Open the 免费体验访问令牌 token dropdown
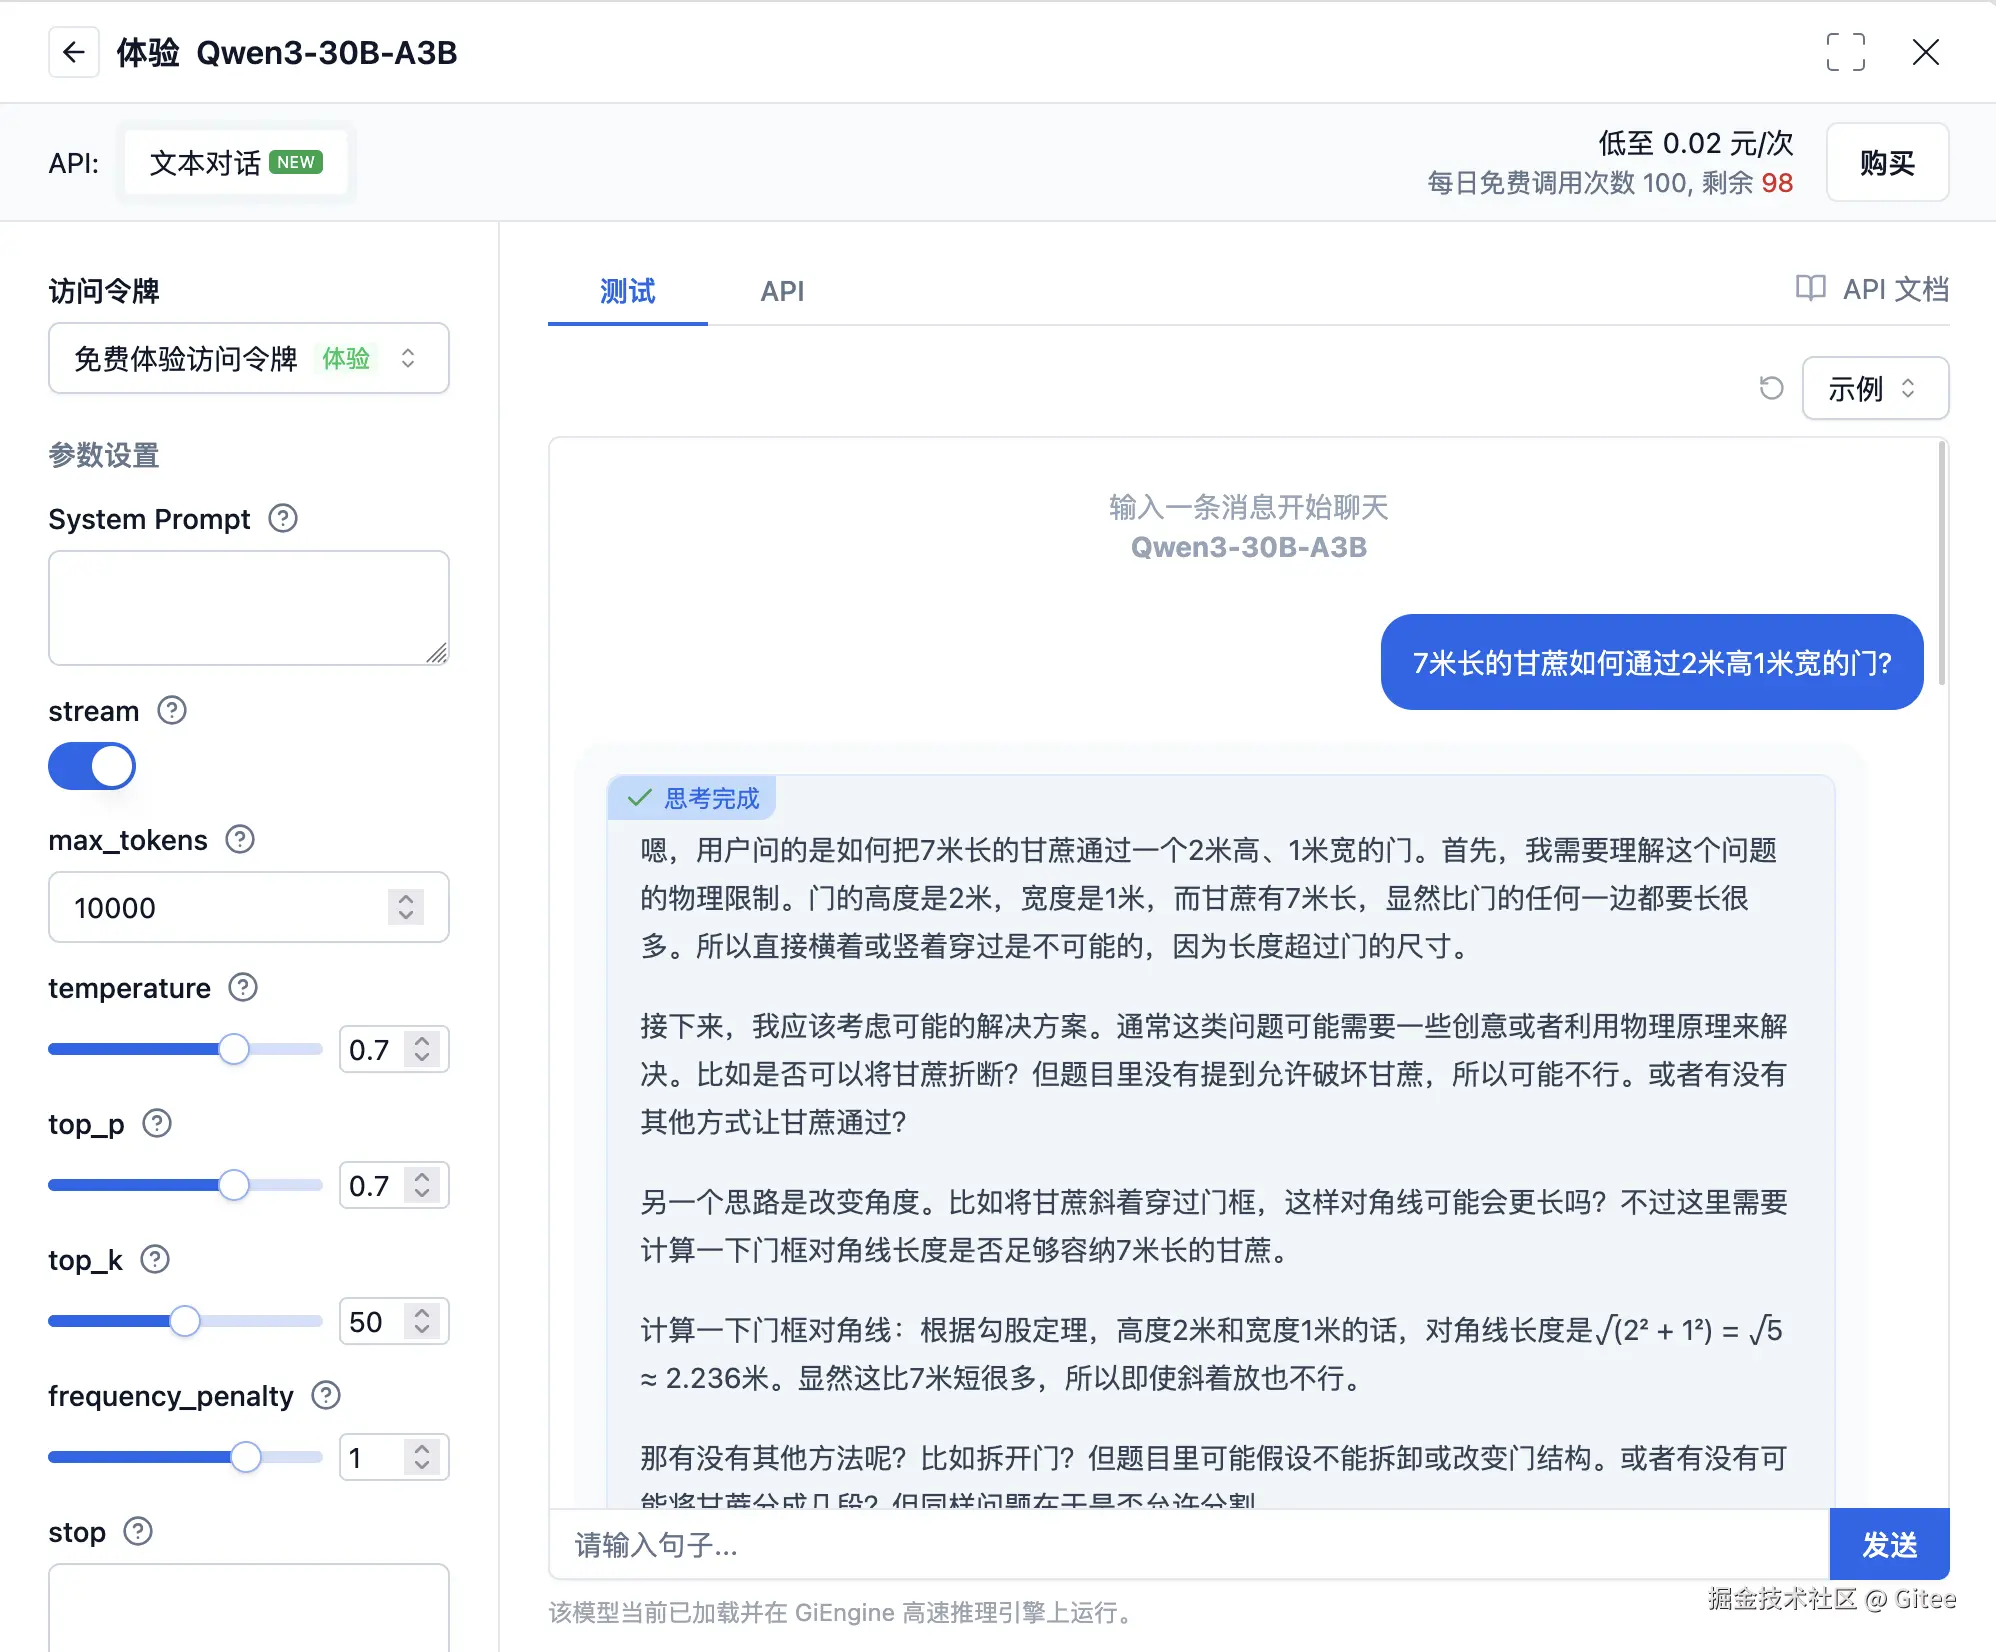Image resolution: width=1996 pixels, height=1652 pixels. (248, 358)
